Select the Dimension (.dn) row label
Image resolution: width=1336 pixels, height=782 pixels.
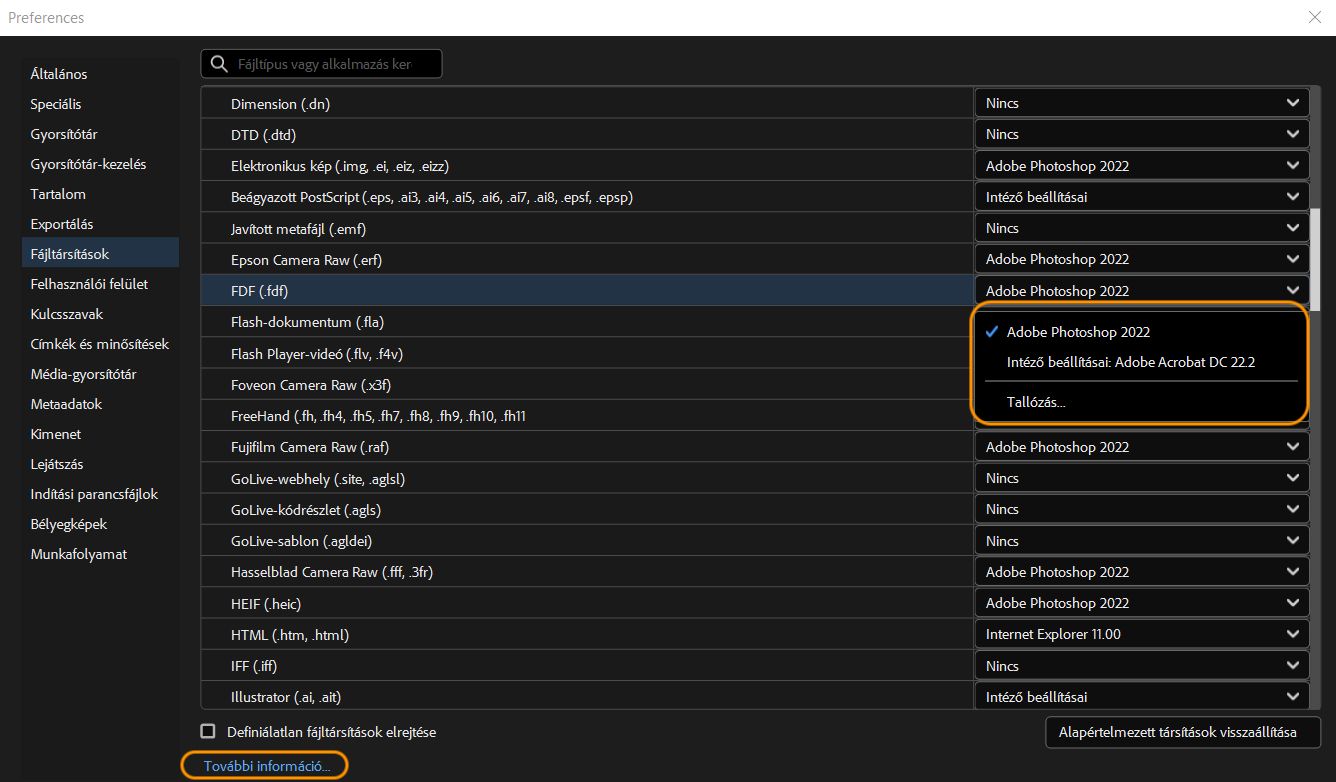279,103
